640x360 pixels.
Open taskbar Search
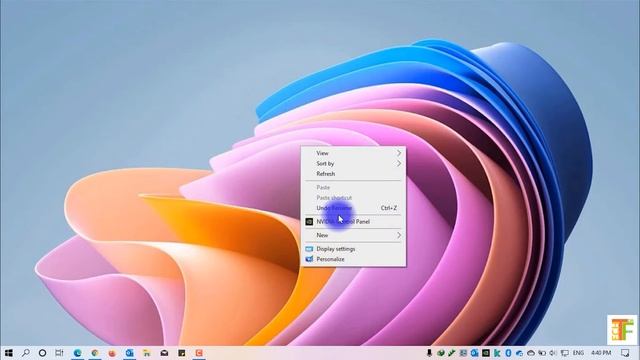click(x=25, y=353)
